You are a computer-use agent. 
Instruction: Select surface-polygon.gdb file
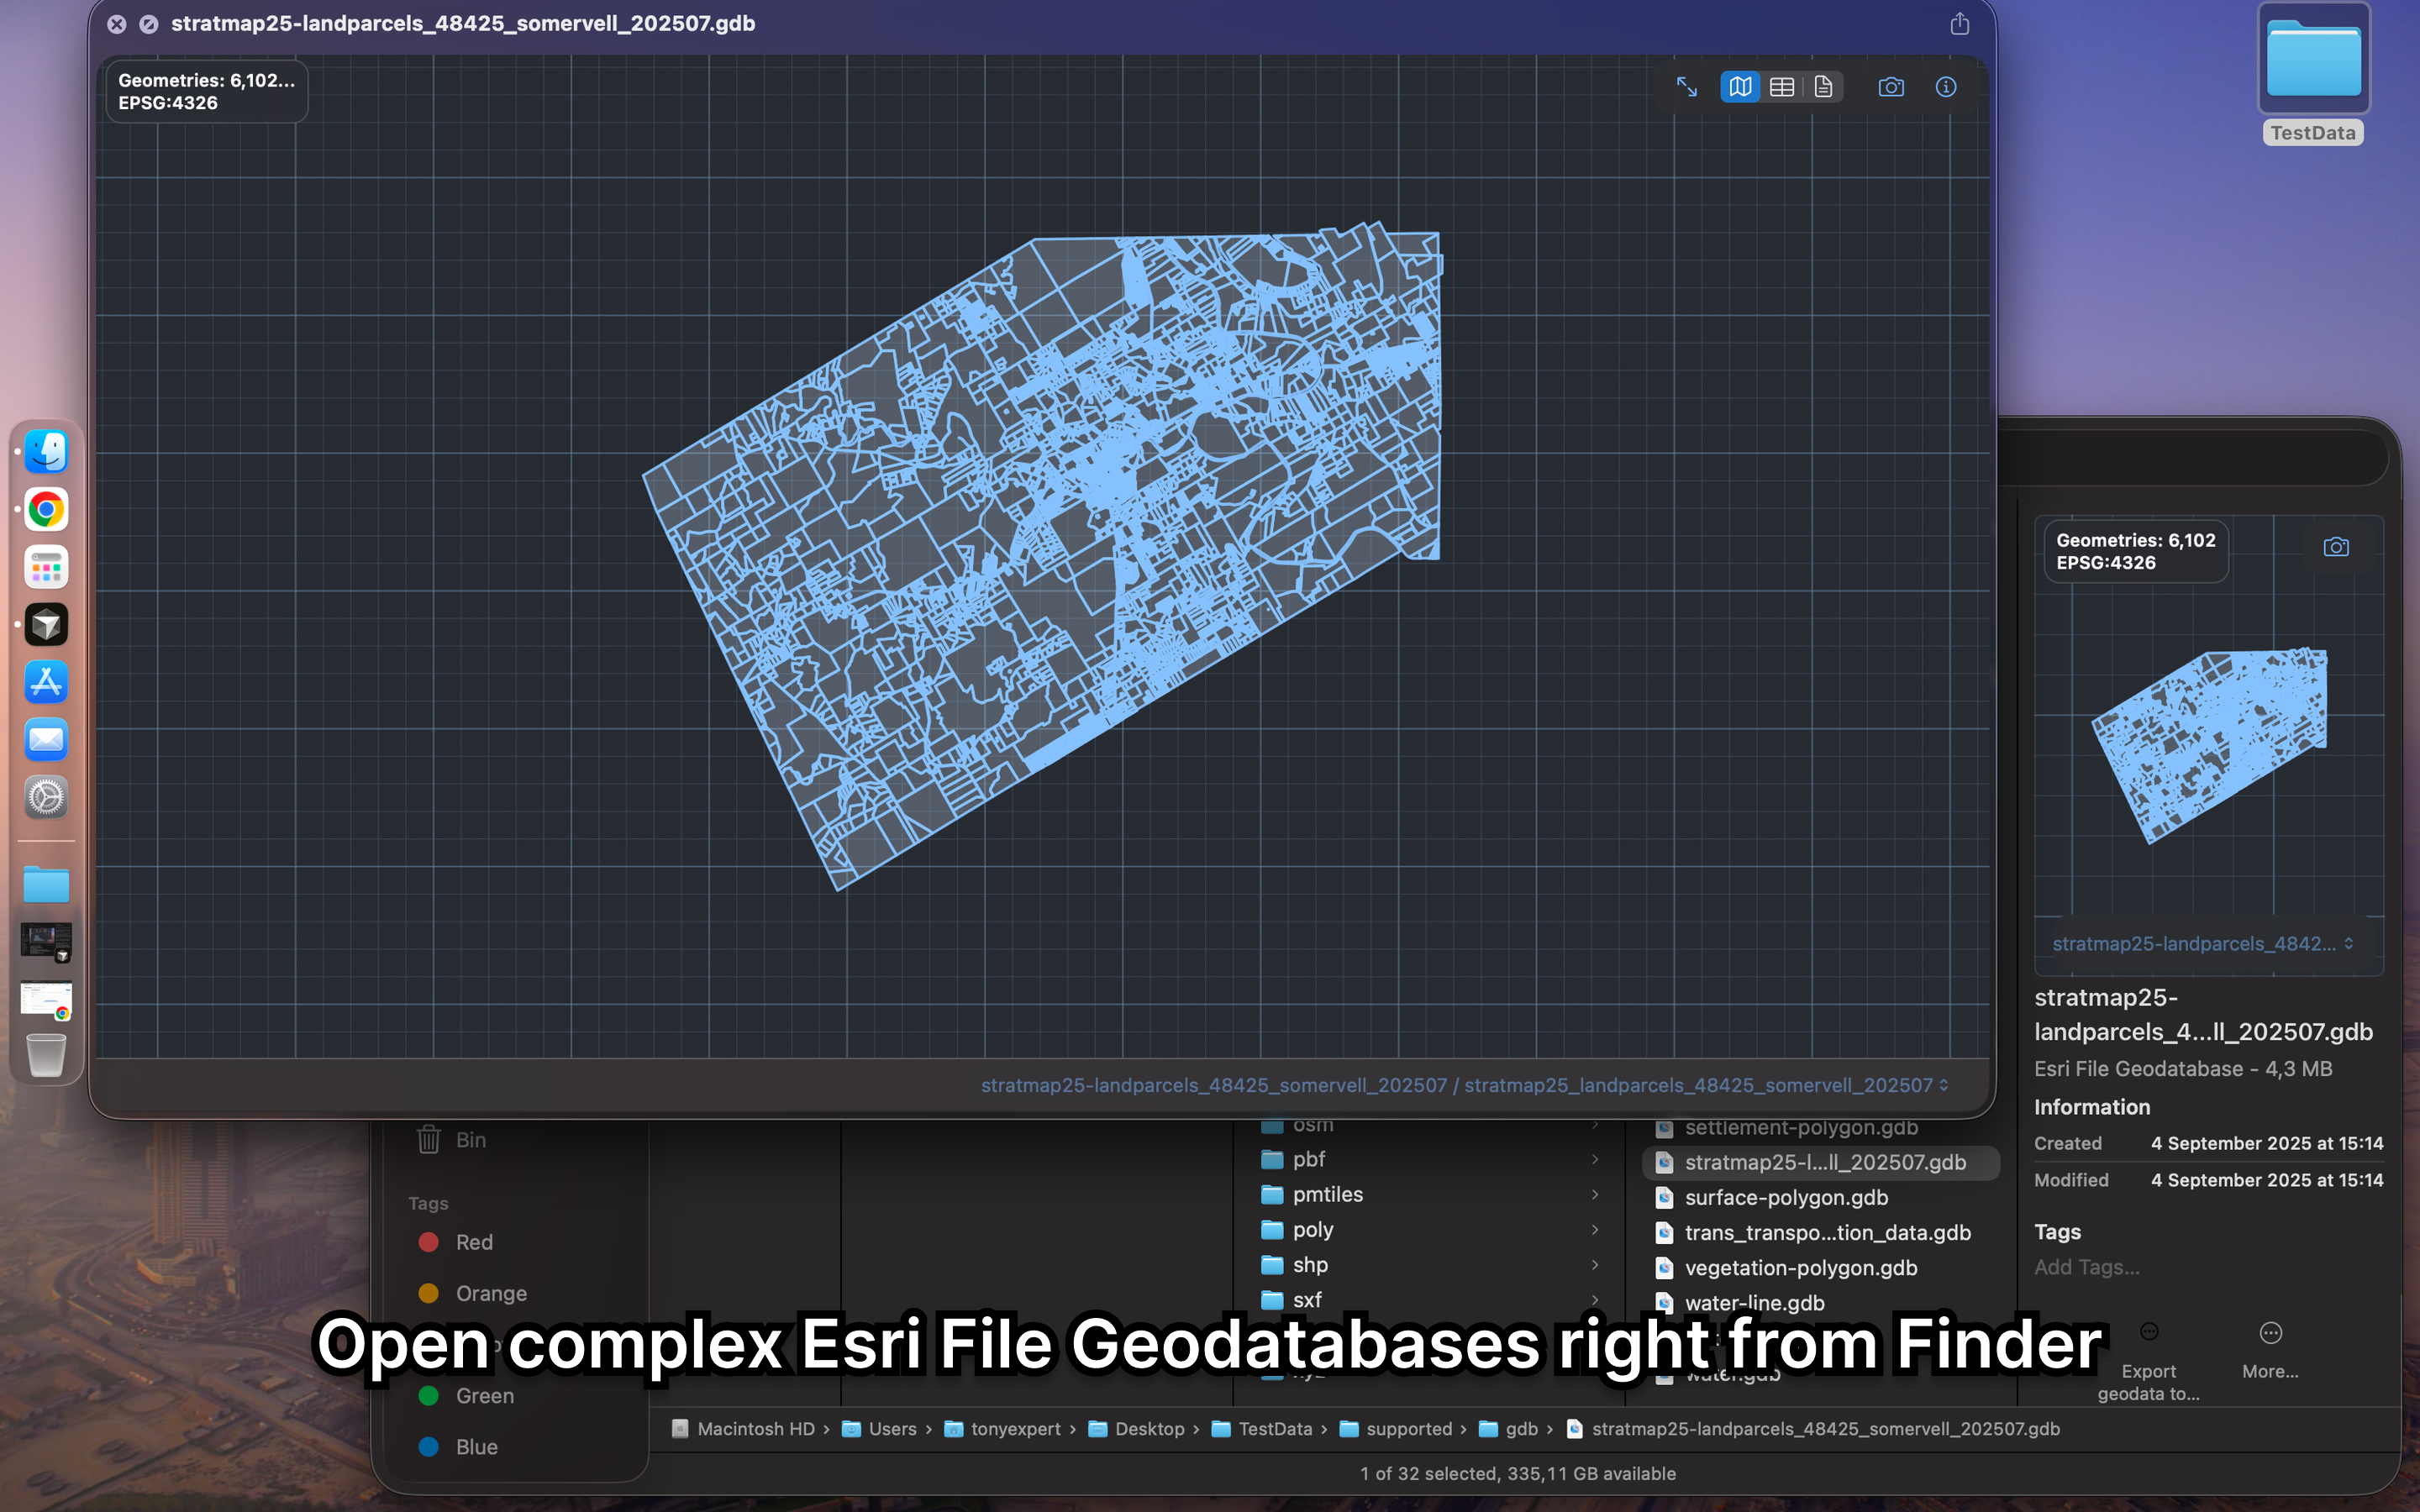coord(1786,1197)
